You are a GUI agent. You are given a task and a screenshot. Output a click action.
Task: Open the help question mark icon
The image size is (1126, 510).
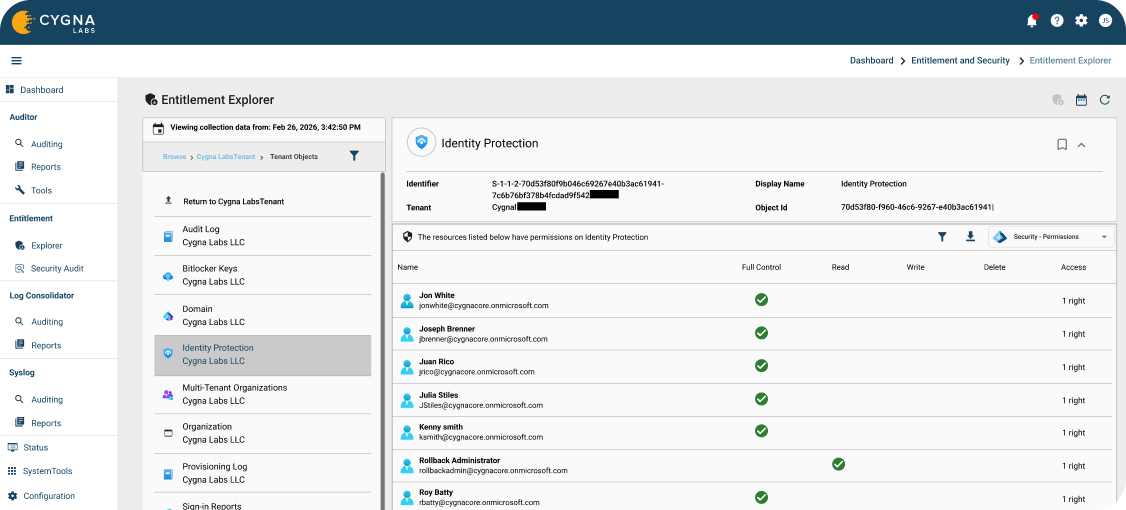coord(1056,21)
